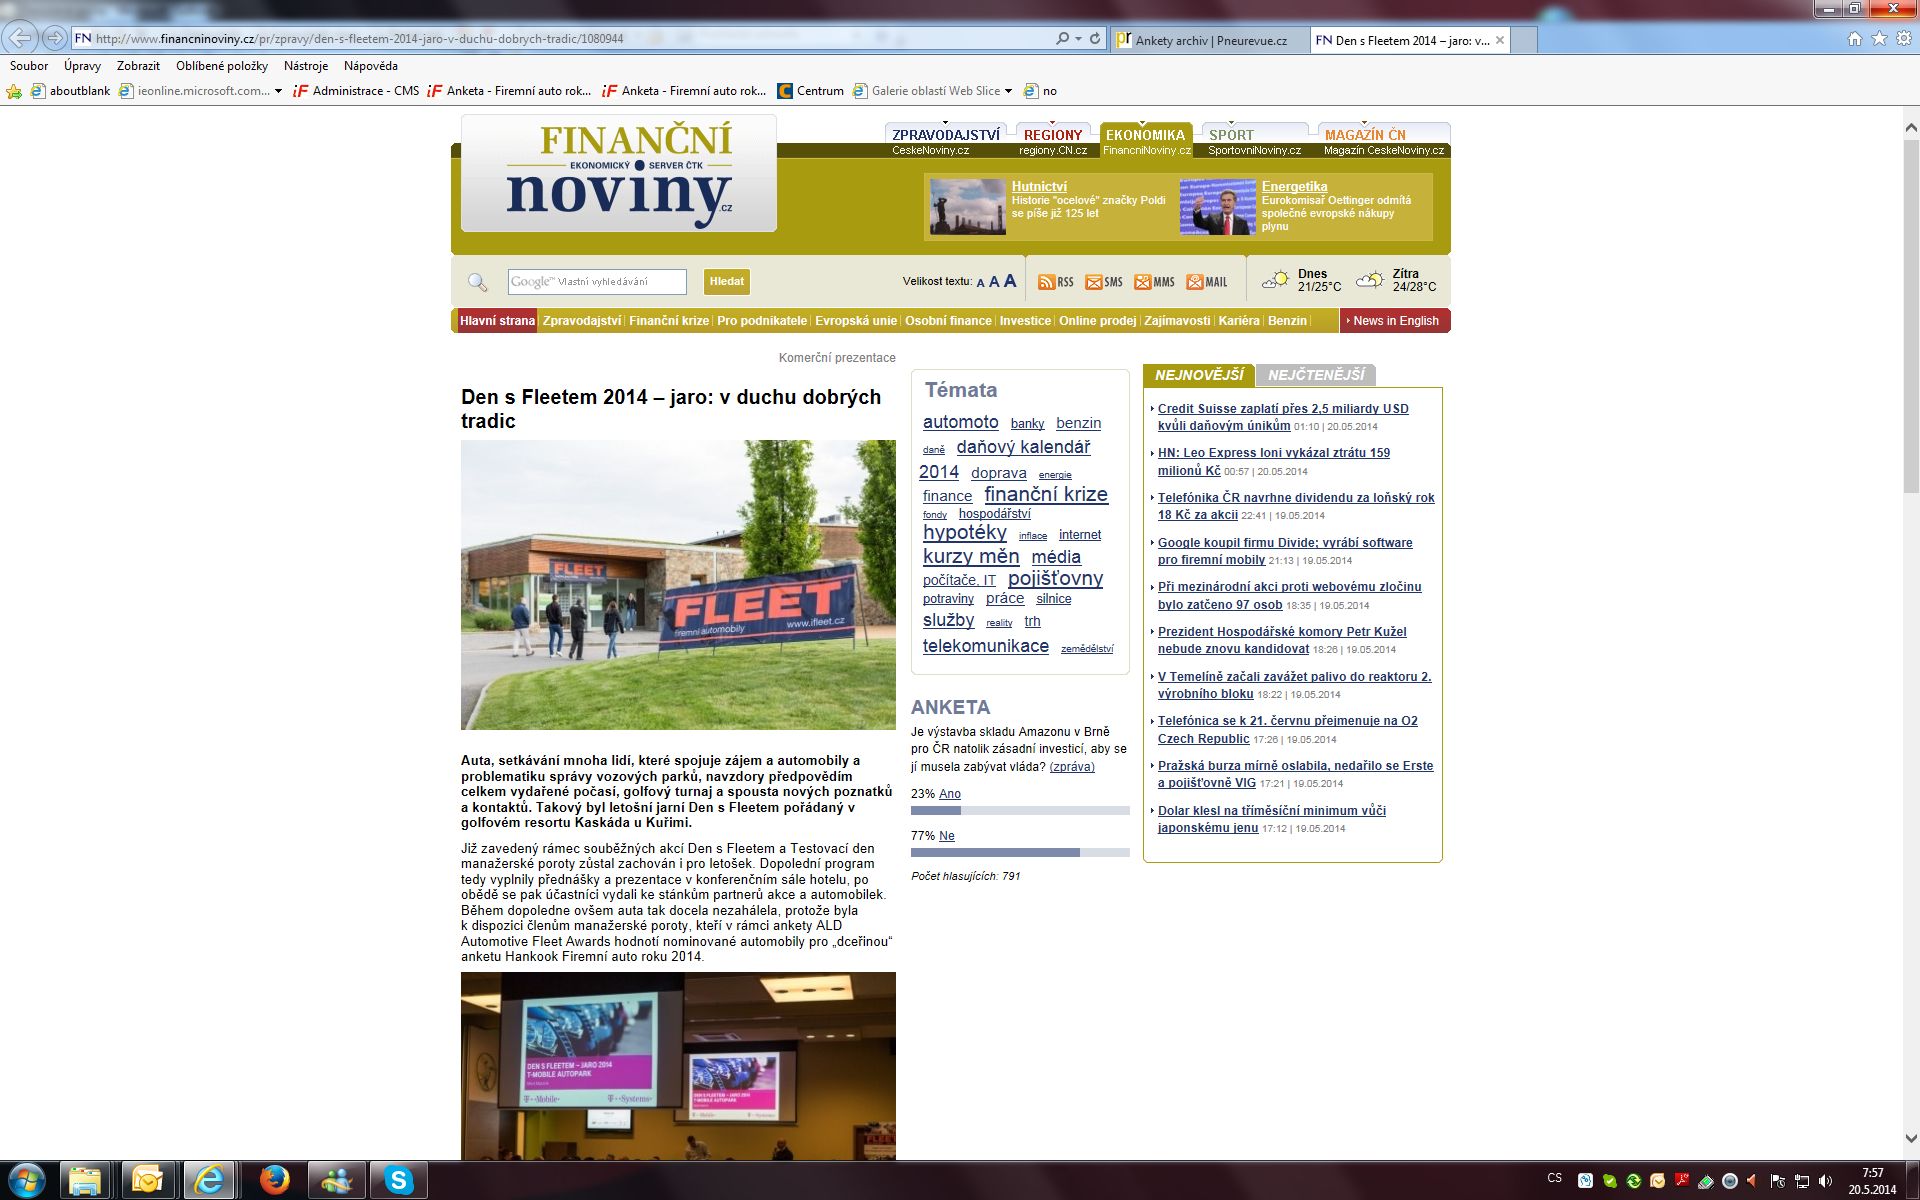Open Outlook mail from the taskbar
1920x1200 pixels.
point(148,1181)
